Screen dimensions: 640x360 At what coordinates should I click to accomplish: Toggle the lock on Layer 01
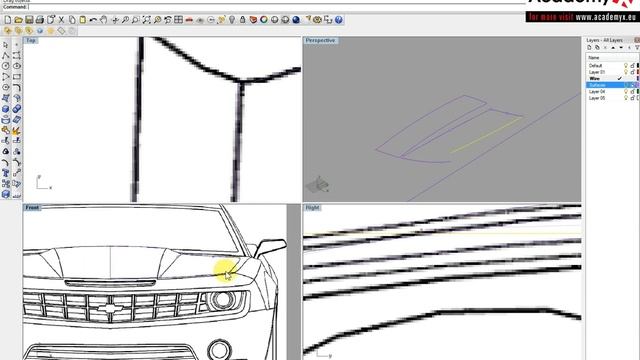632,72
